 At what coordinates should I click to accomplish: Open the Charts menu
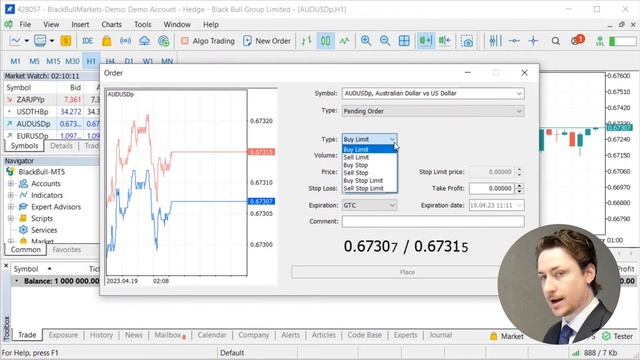111,24
